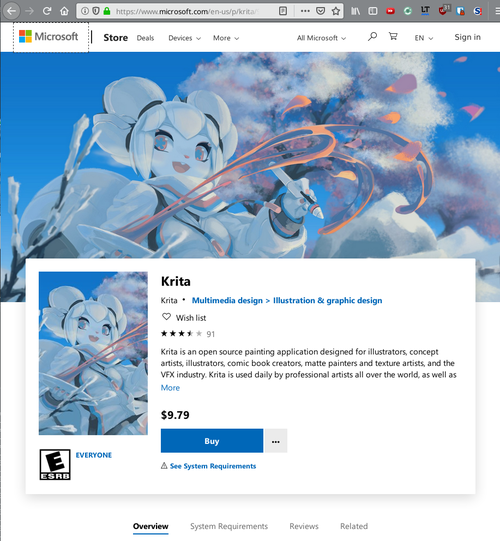The height and width of the screenshot is (541, 500).
Task: Open Firefox Library icon in the toolbar
Action: [355, 11]
